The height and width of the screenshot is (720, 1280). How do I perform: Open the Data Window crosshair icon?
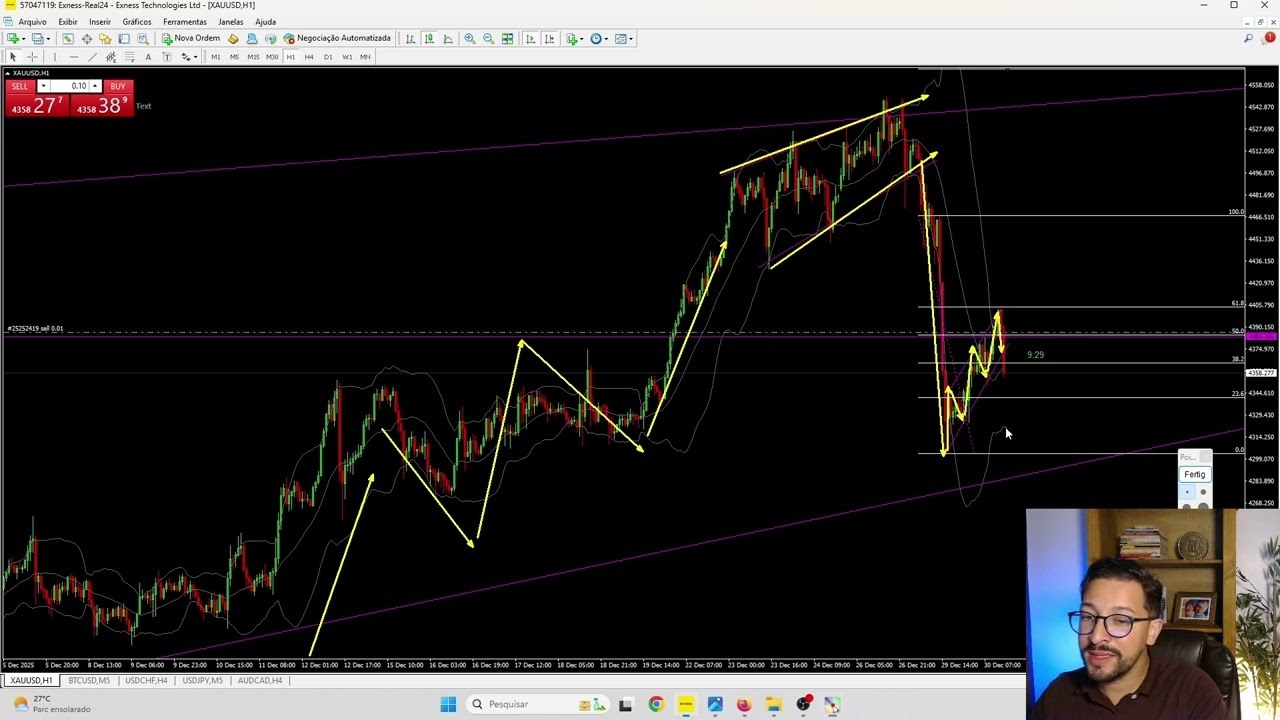click(x=87, y=38)
